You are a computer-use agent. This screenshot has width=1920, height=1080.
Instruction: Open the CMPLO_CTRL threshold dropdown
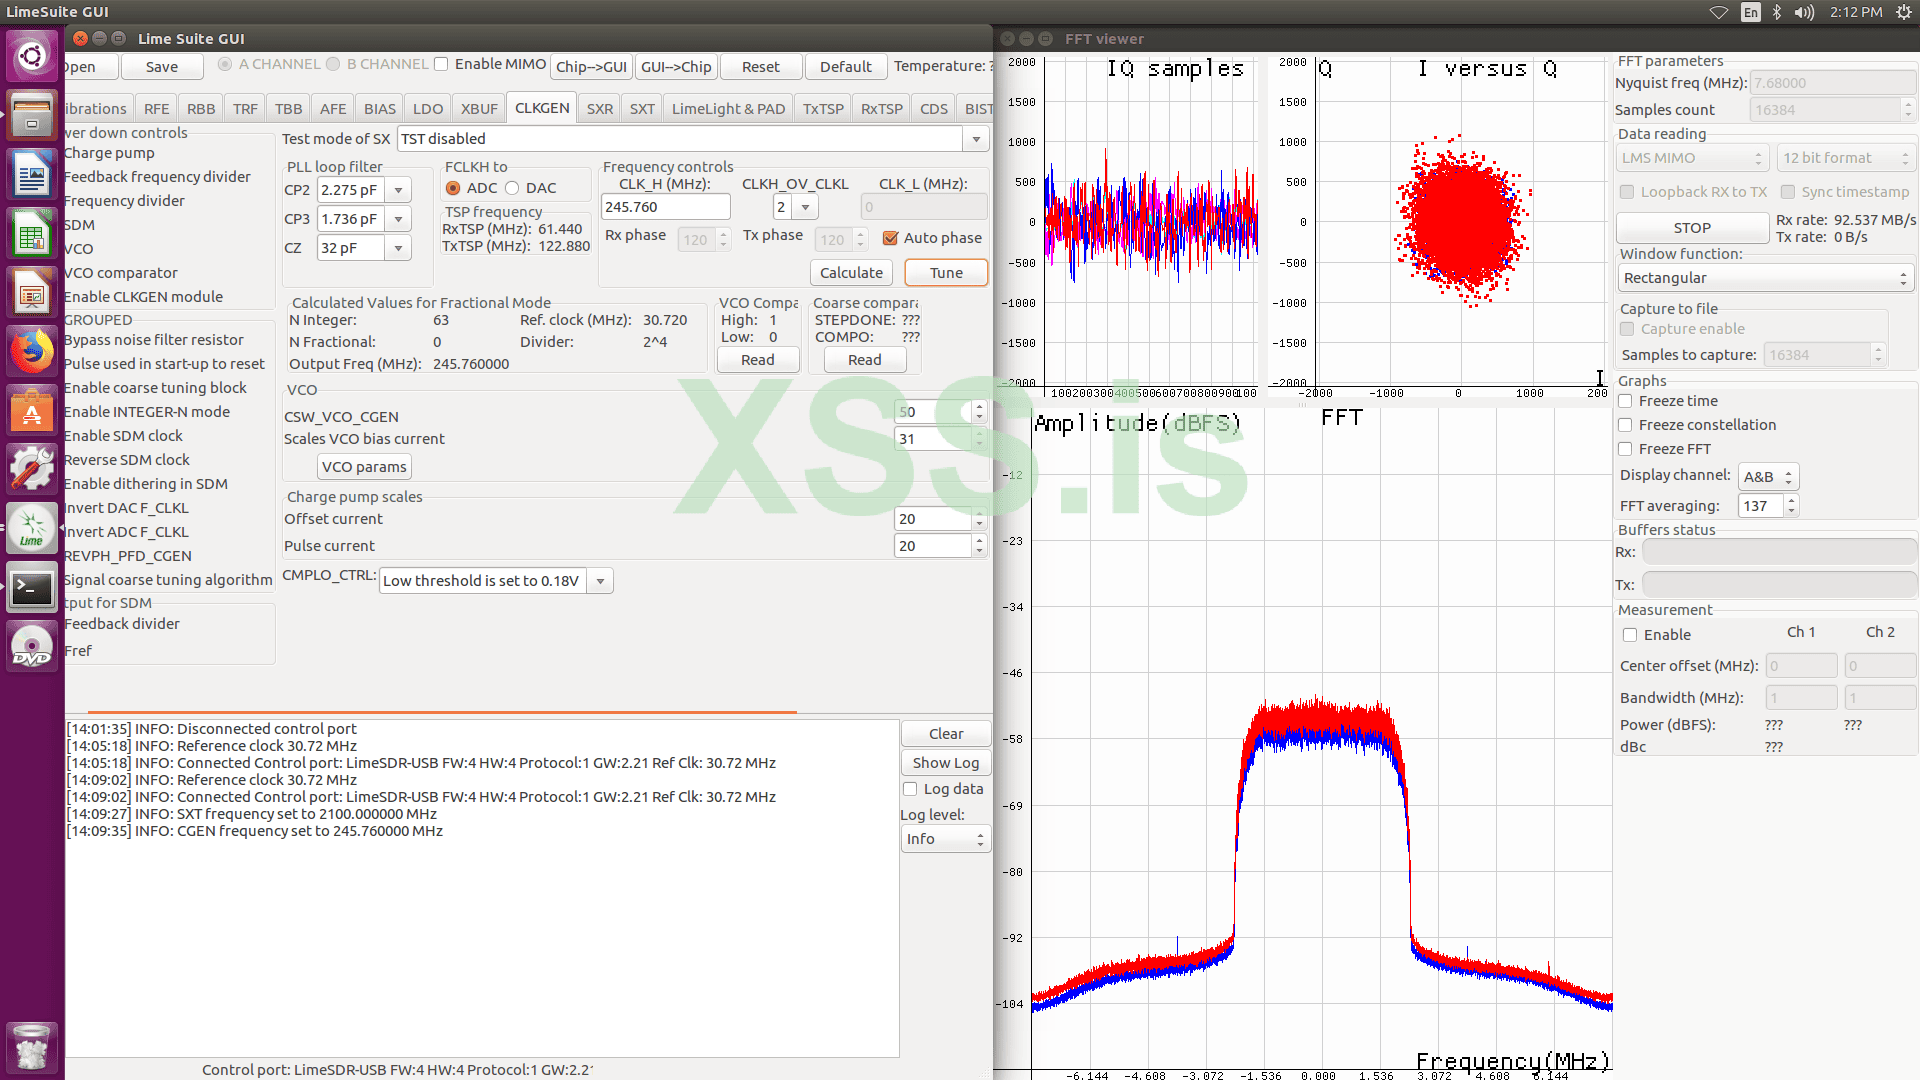pos(600,581)
